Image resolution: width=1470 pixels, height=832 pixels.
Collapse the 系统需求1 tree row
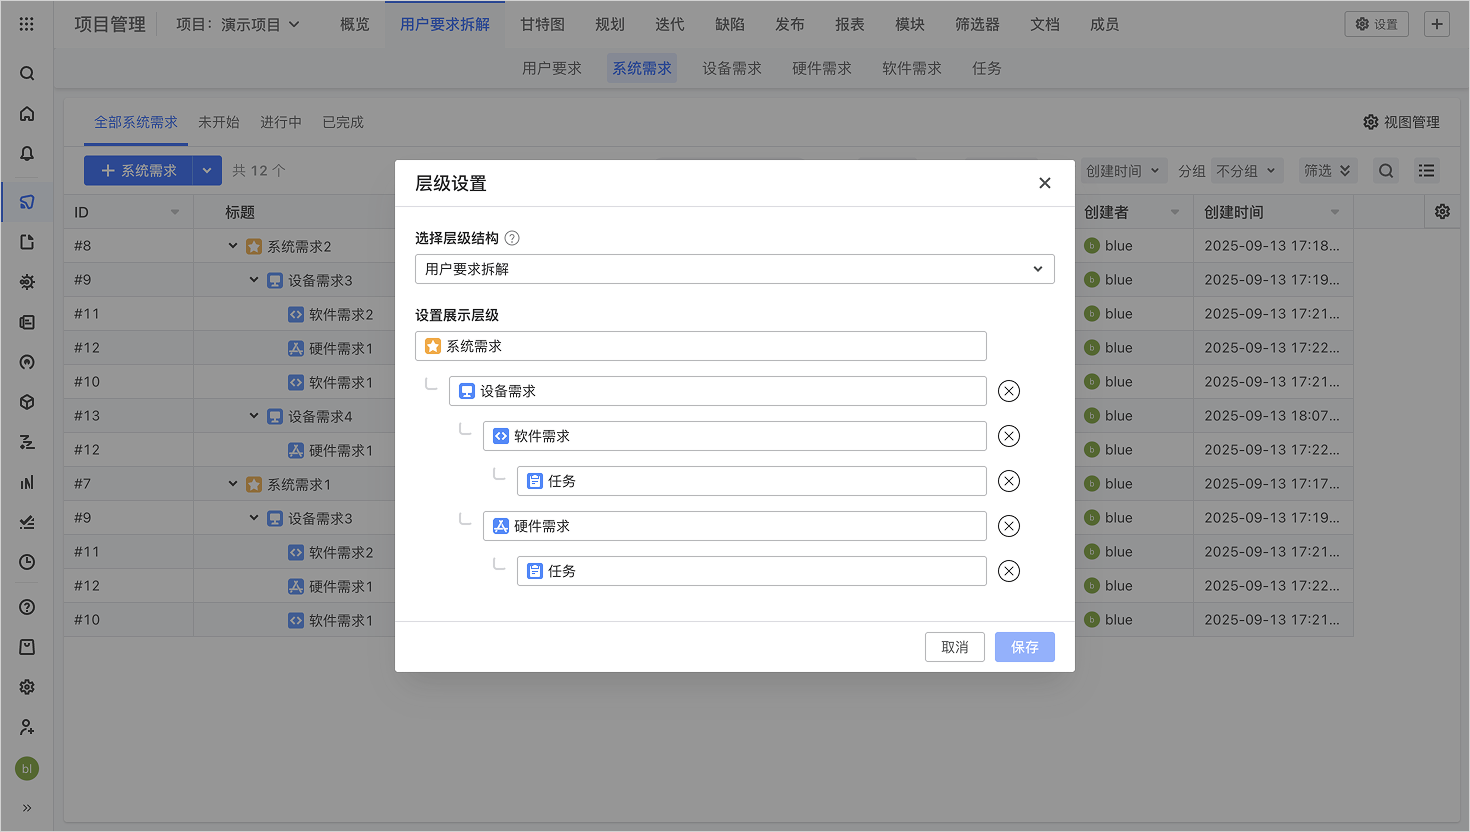232,483
